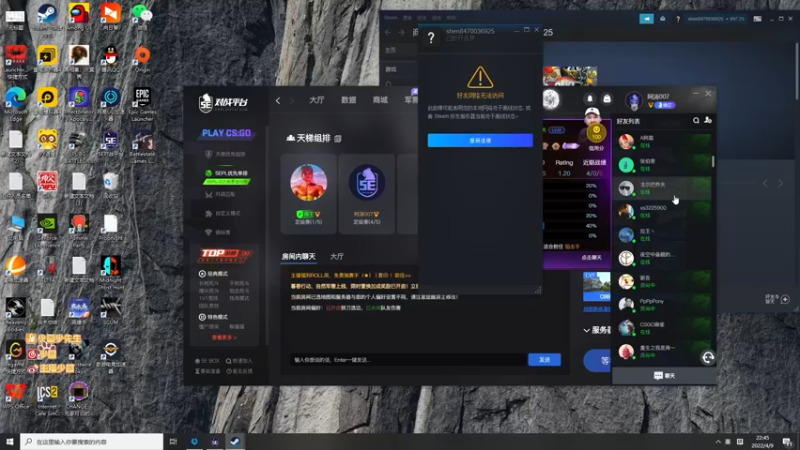Open Battlestate Games Launcher shortcut
Screen dimensions: 800x450
point(142,143)
